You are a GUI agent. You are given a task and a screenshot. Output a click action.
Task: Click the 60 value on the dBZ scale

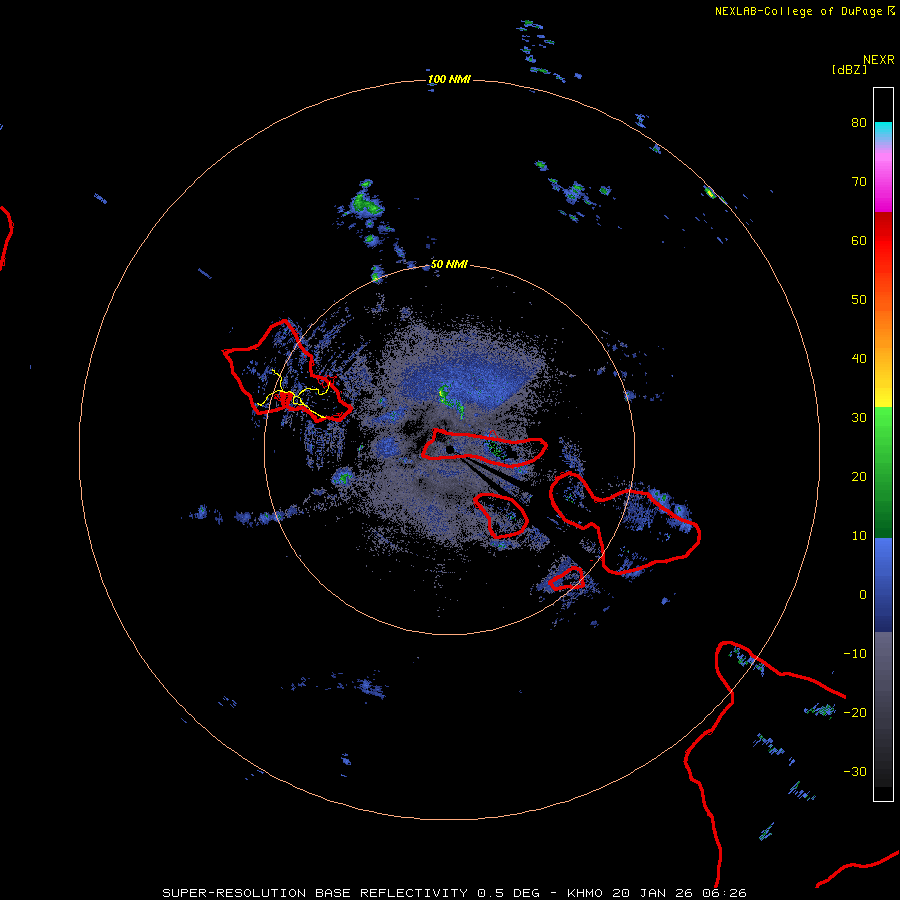click(859, 241)
